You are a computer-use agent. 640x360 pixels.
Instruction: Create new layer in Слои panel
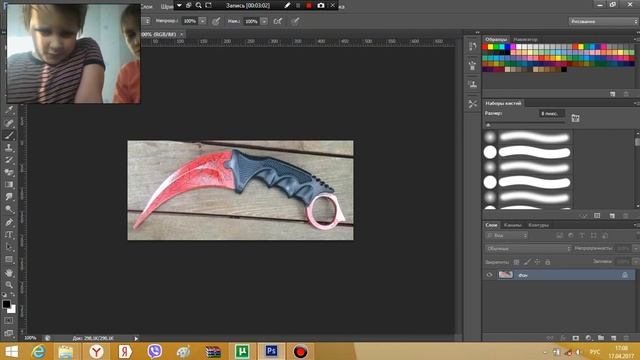tap(613, 338)
